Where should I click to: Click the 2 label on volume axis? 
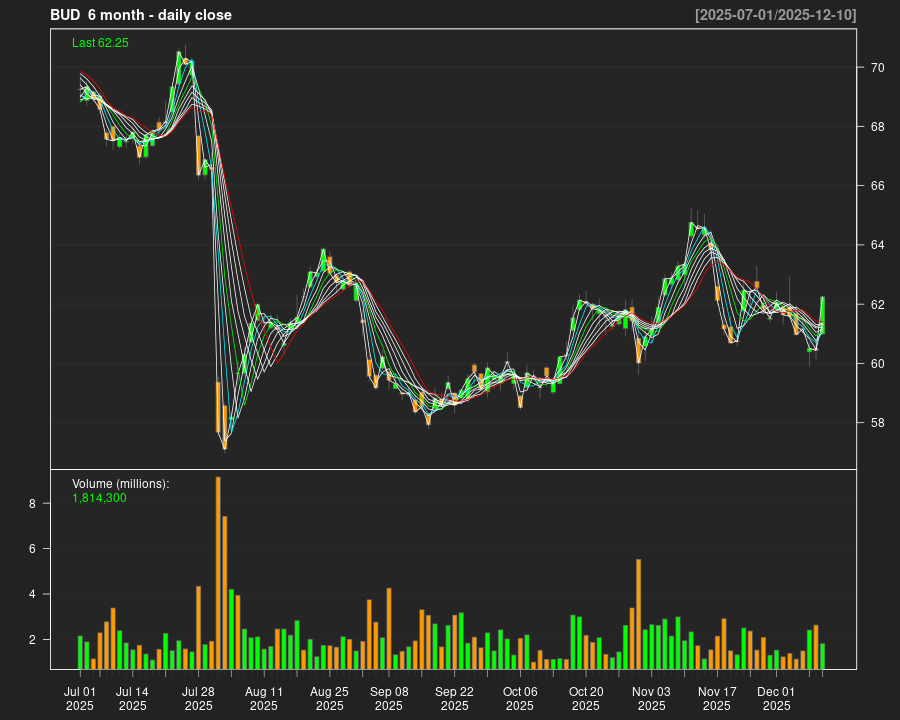[32, 639]
